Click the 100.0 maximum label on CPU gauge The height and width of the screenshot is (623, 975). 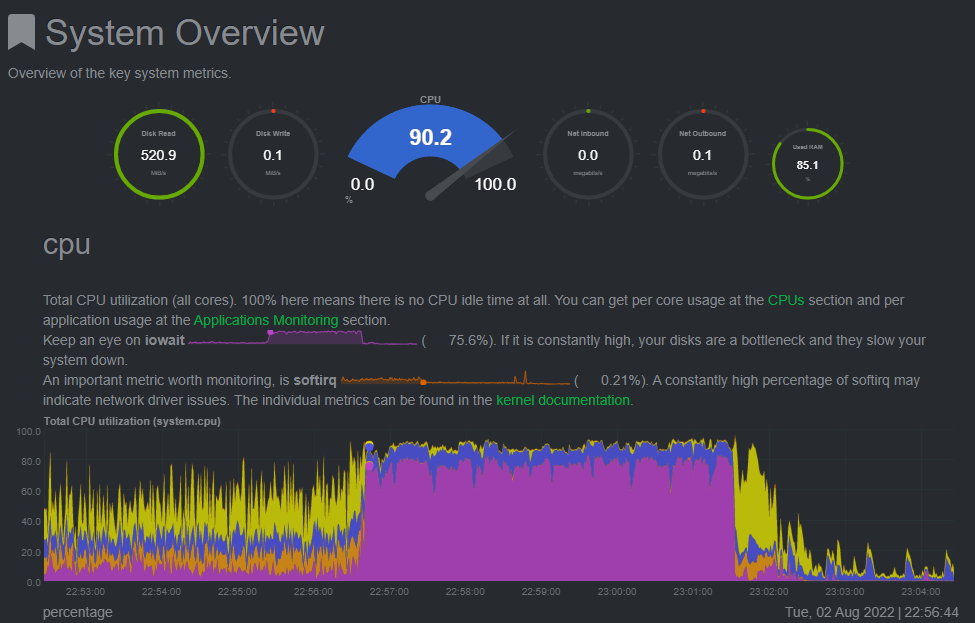pyautogui.click(x=495, y=184)
